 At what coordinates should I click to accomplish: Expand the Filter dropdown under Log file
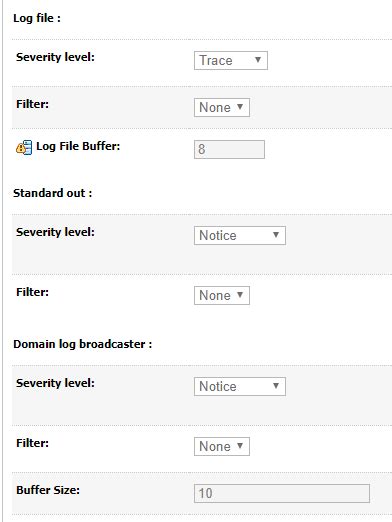[222, 107]
